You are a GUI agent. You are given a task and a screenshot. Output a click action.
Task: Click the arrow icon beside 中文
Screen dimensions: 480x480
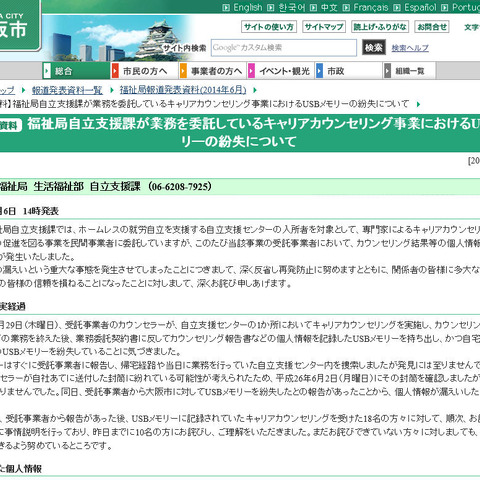coord(313,7)
